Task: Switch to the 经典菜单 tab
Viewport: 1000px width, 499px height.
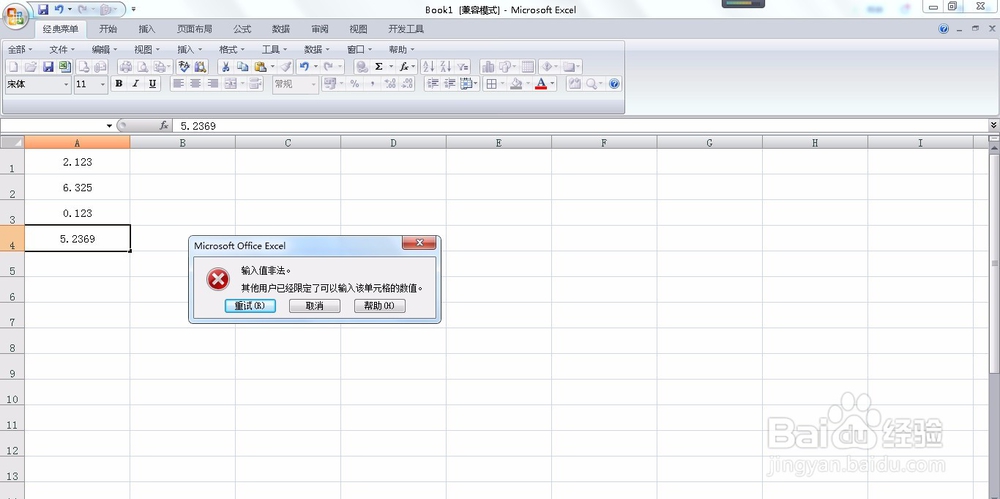Action: pos(61,29)
